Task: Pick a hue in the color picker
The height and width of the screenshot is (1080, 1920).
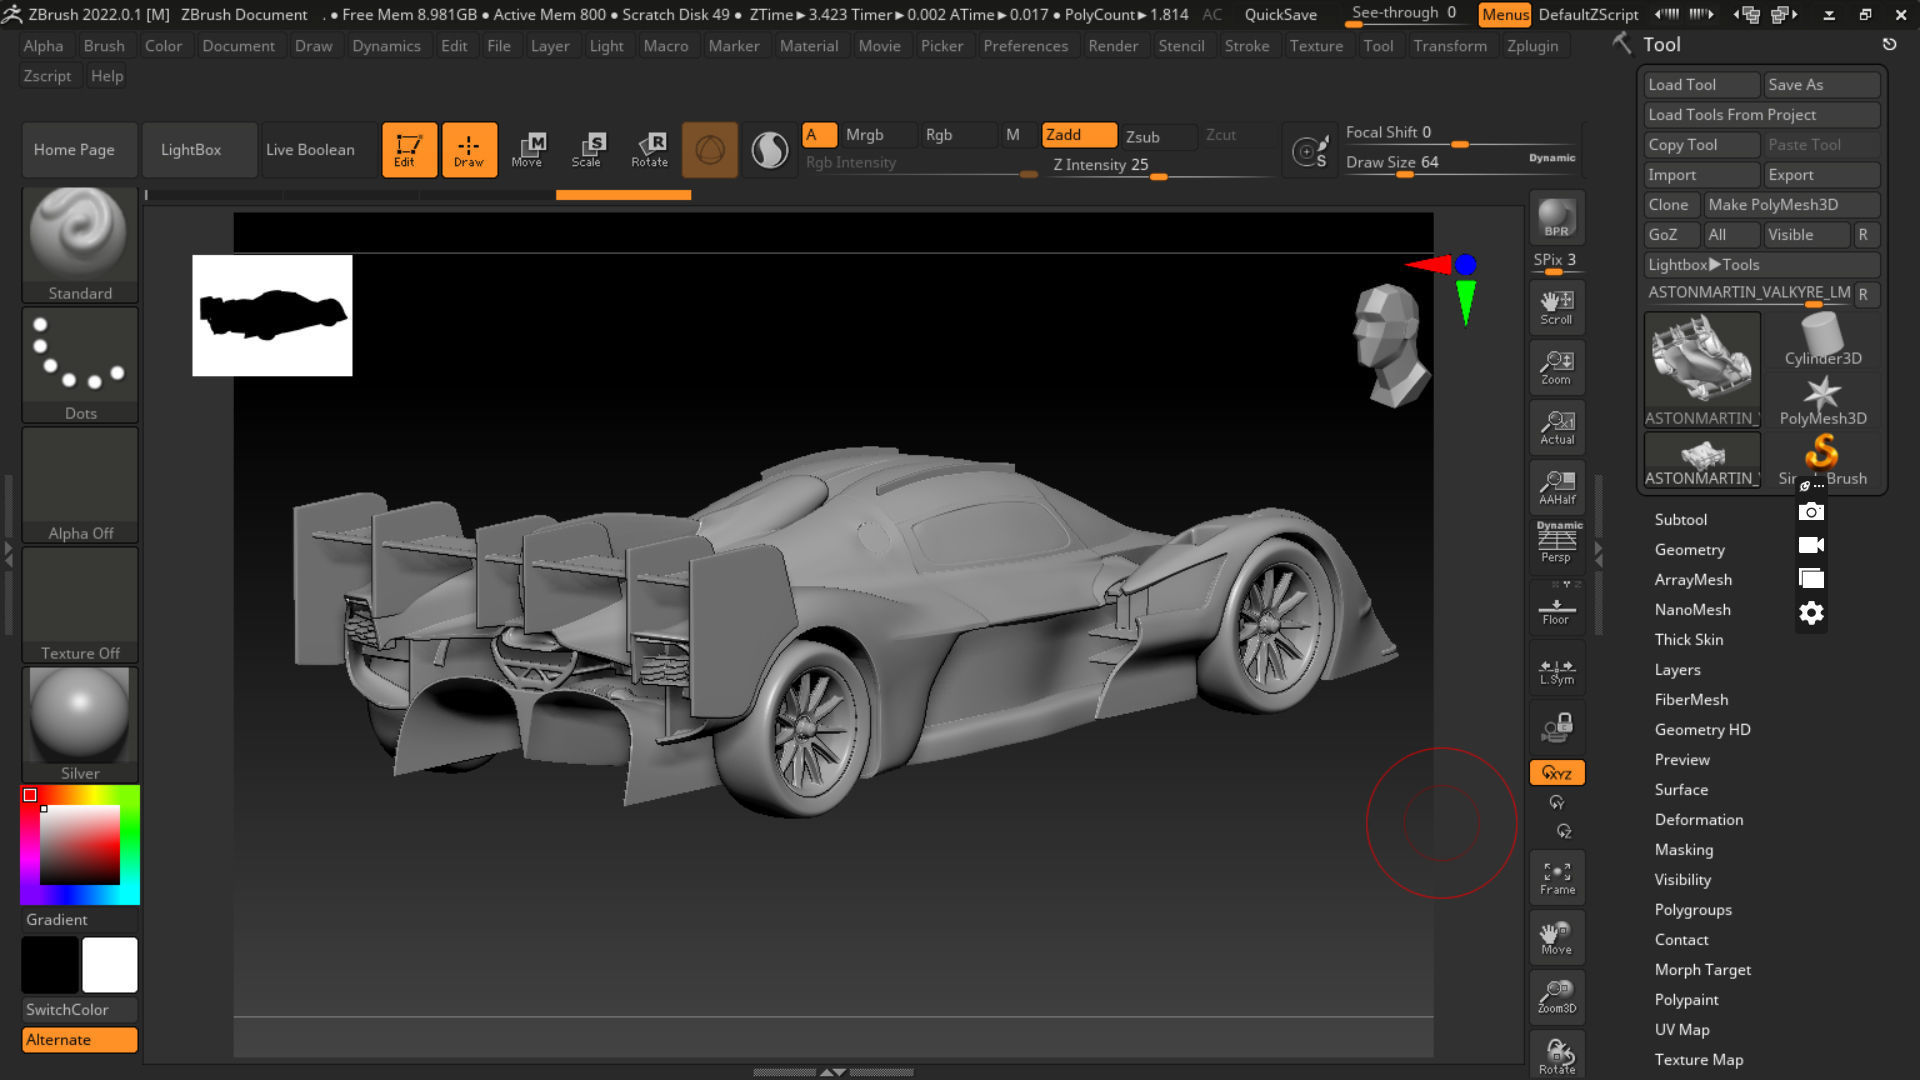Action: [x=80, y=845]
